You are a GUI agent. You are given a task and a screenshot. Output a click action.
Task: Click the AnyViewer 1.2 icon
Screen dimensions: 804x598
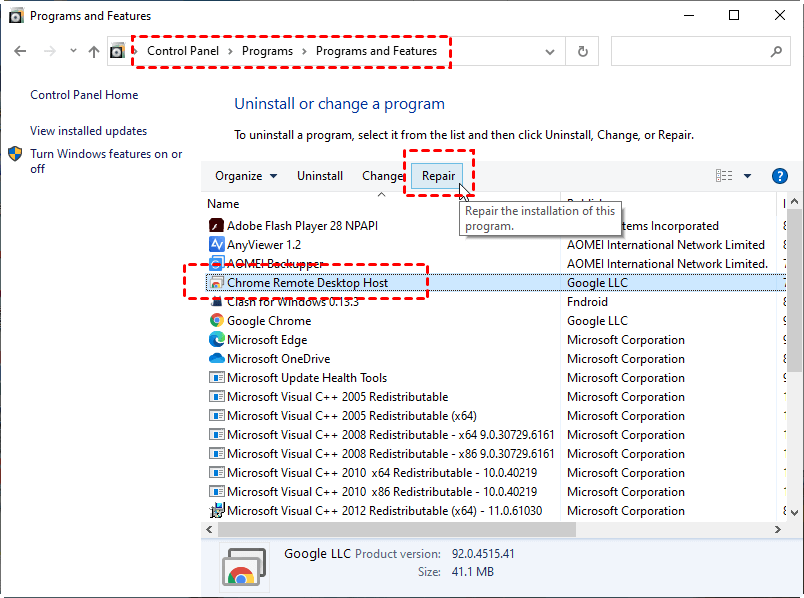(x=216, y=245)
